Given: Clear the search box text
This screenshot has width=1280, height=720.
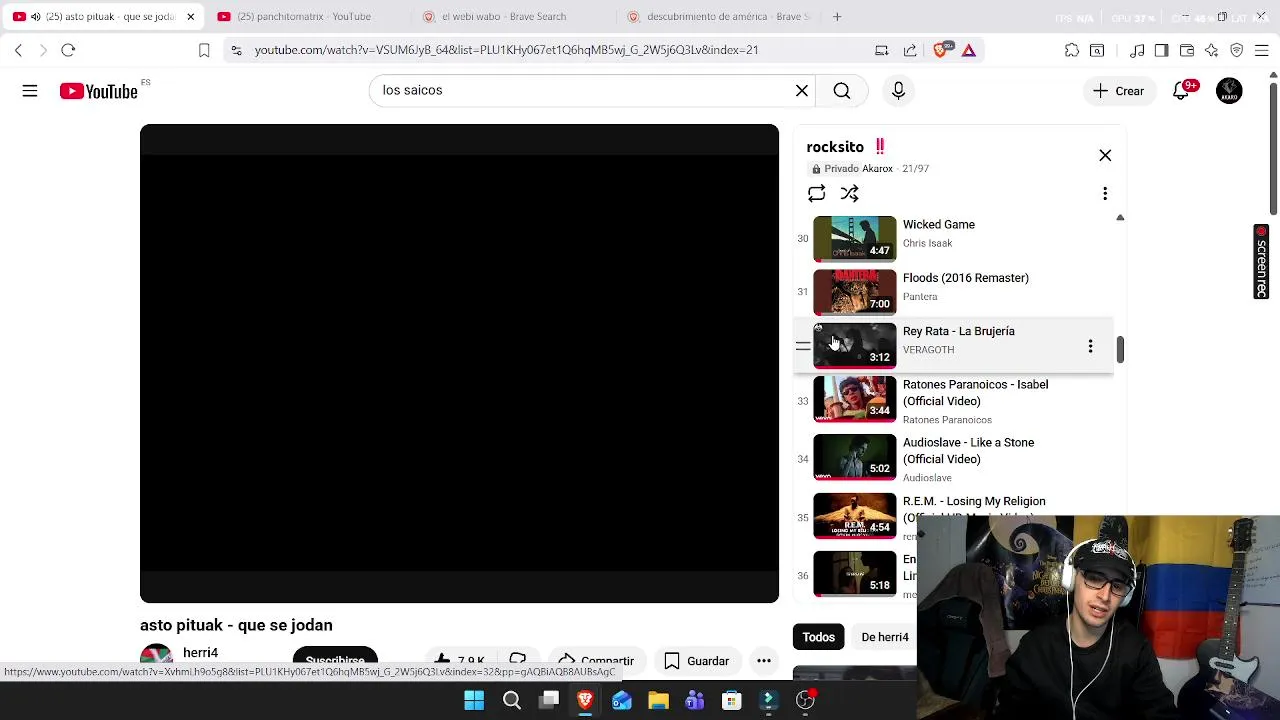Looking at the screenshot, I should 802,91.
